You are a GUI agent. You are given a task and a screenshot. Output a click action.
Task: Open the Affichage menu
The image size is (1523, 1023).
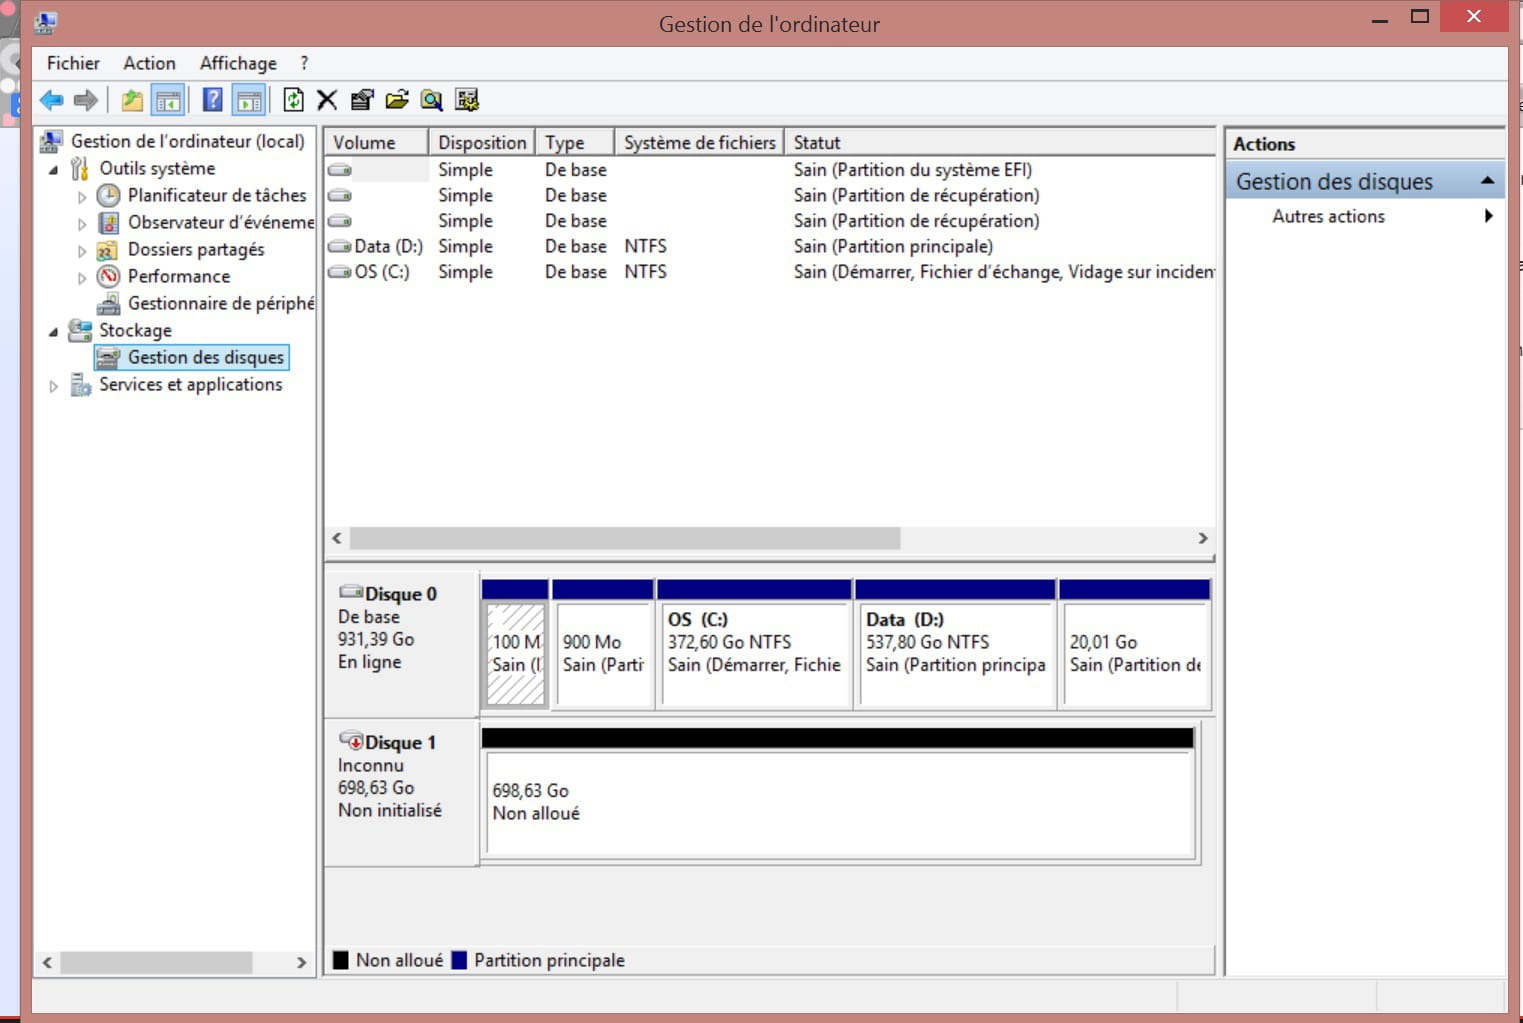pos(238,63)
